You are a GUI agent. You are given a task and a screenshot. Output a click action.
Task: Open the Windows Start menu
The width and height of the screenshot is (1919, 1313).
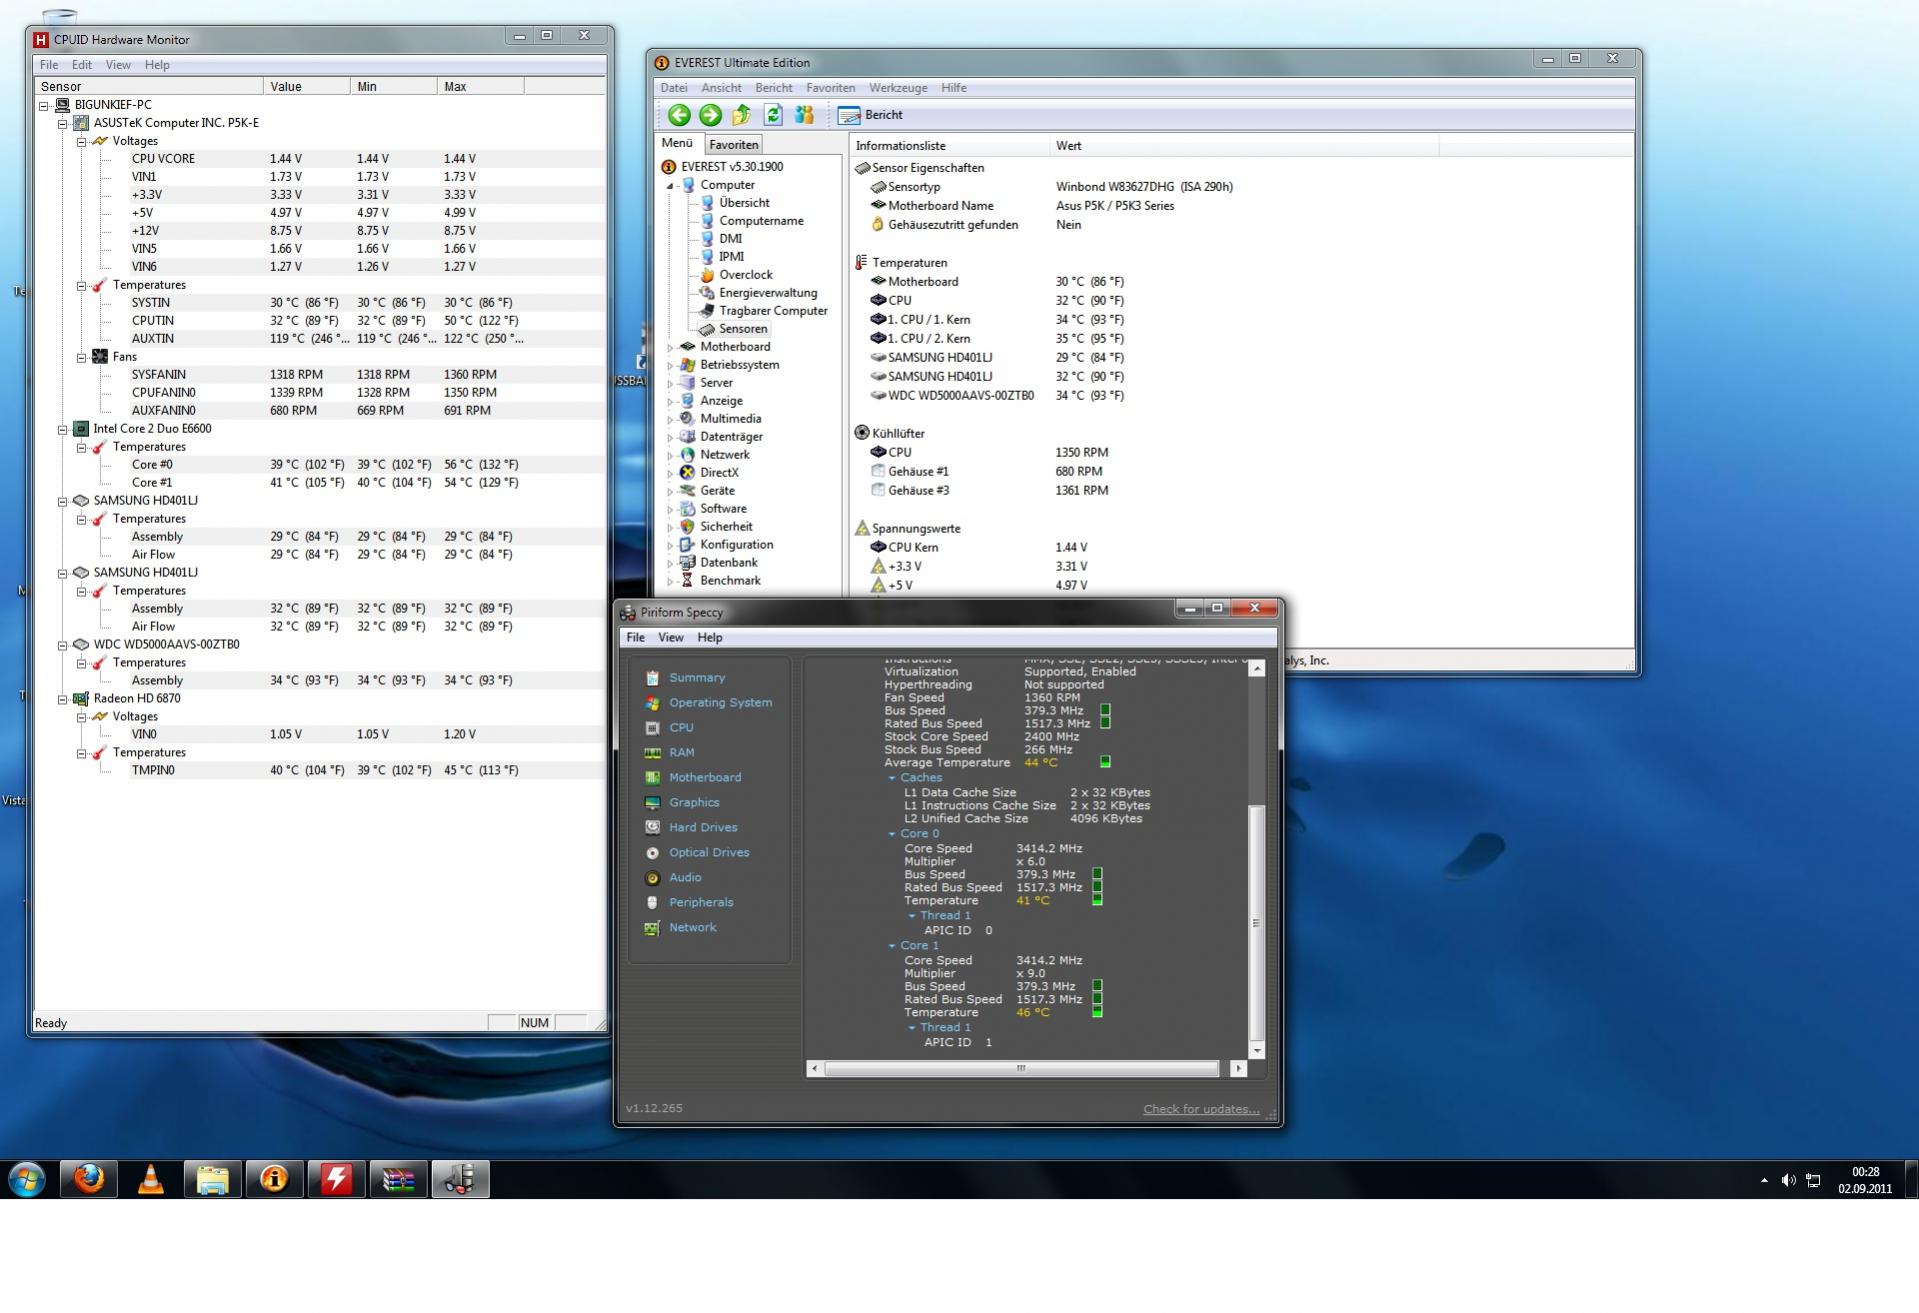(27, 1180)
